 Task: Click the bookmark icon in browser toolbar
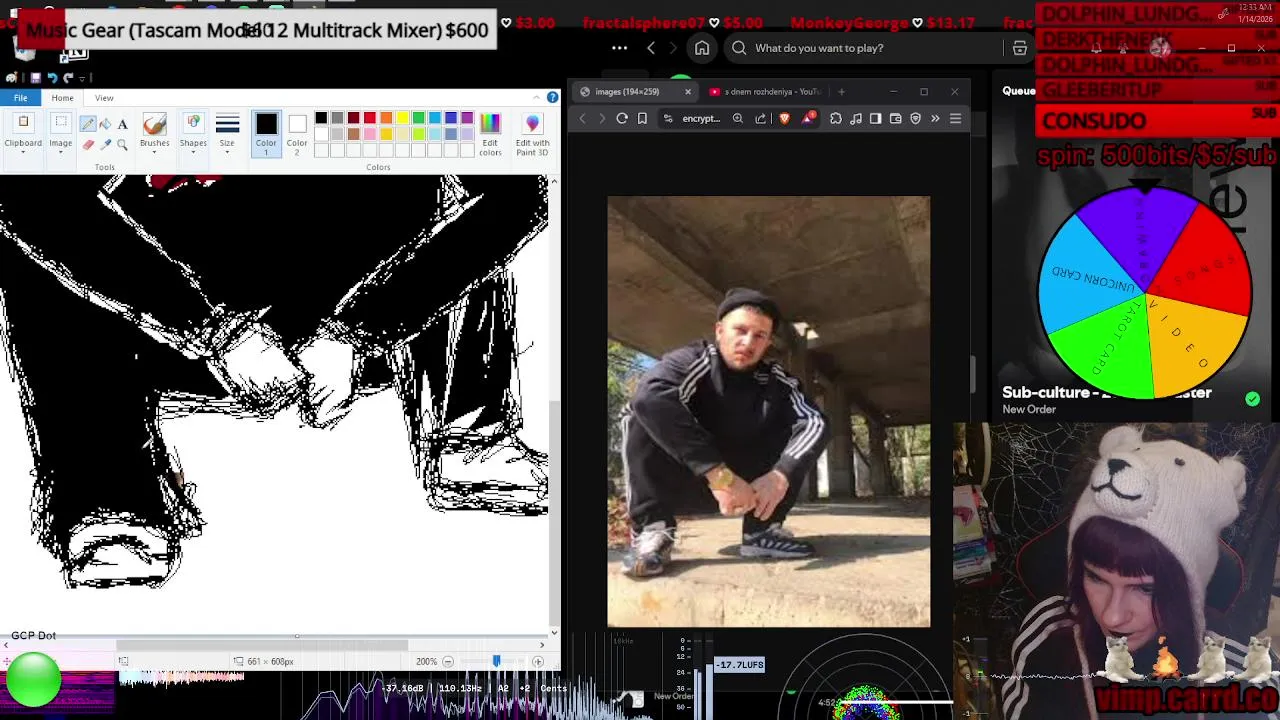642,118
